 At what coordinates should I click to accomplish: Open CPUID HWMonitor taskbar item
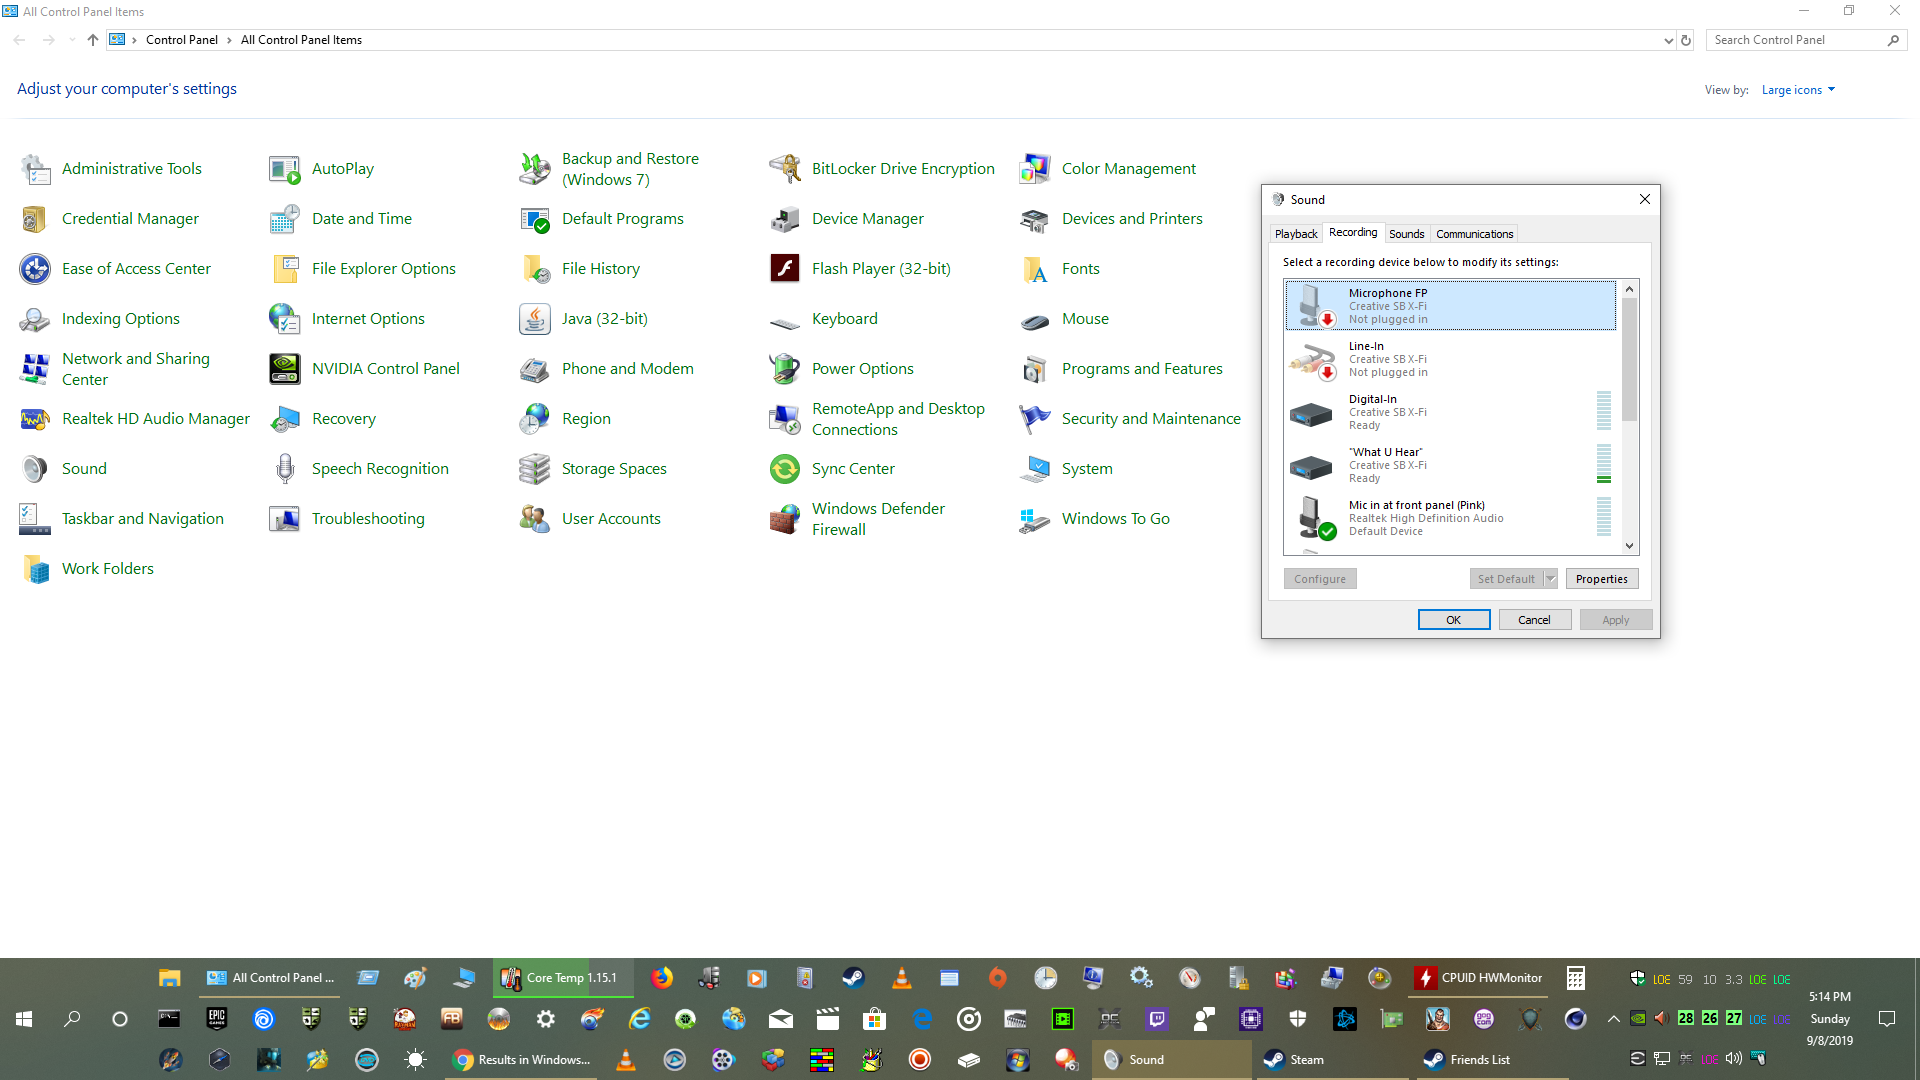coord(1480,978)
